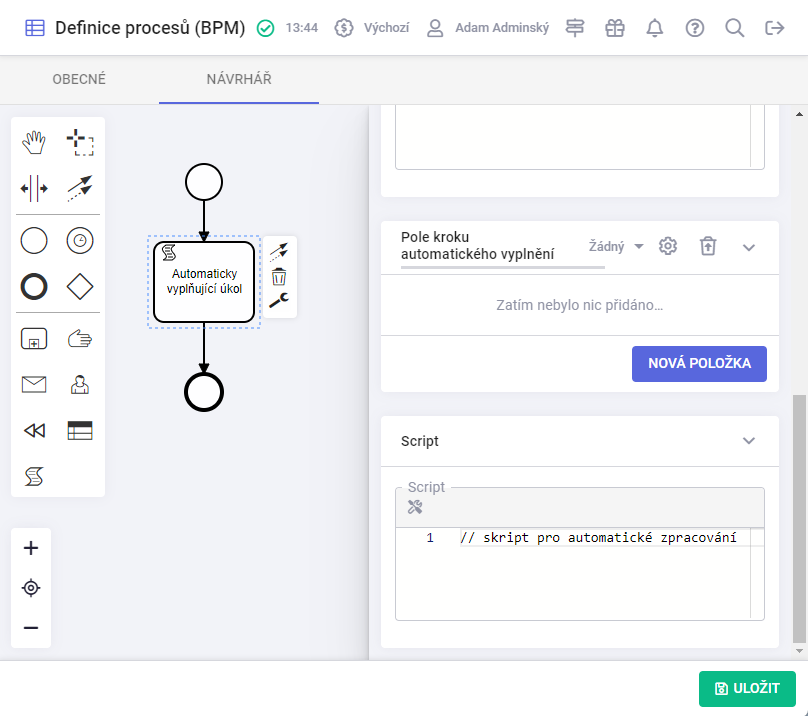Connect selected task using context pad arrow

[279, 252]
